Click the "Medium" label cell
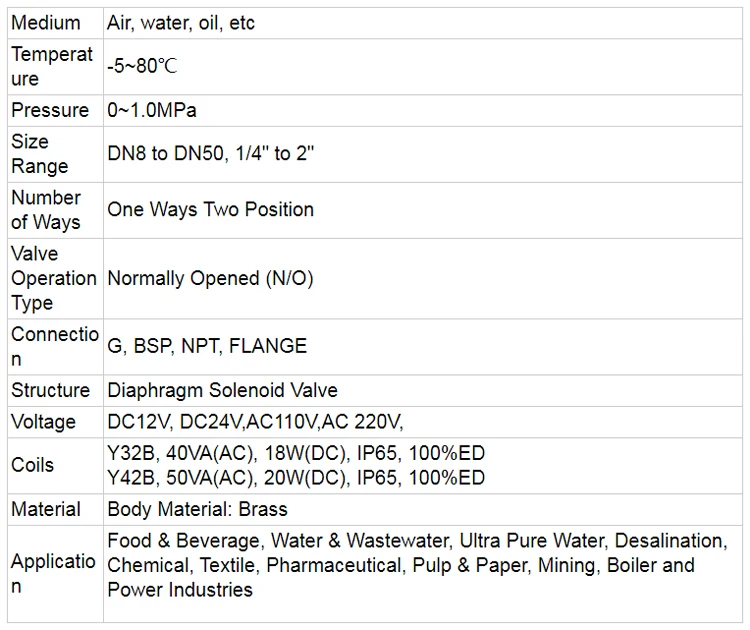 [46, 22]
